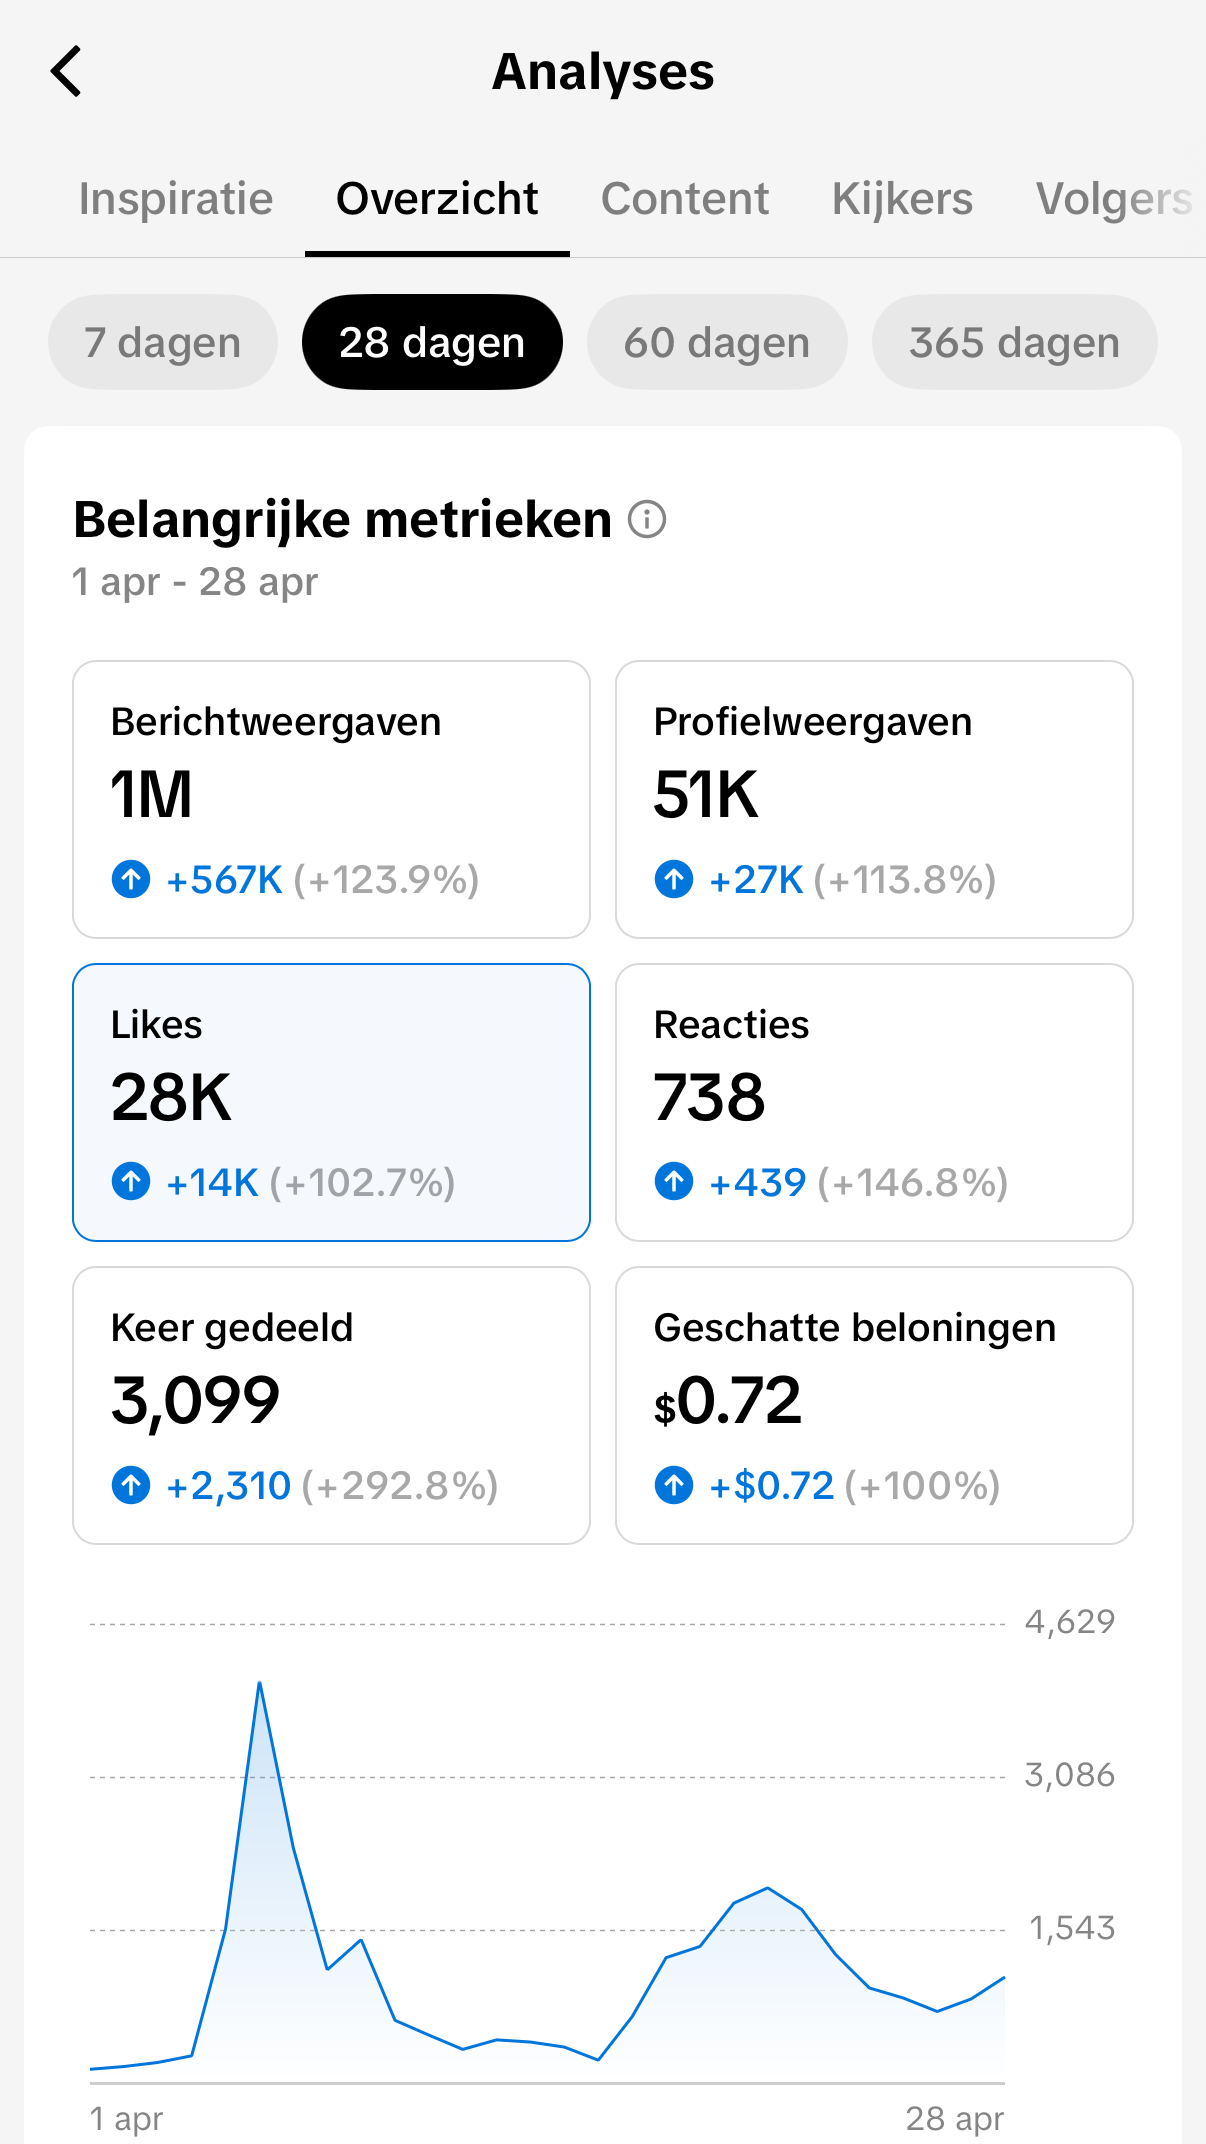Select the 60 dagen period filter
Screen dimensions: 1206x2144
coord(717,342)
